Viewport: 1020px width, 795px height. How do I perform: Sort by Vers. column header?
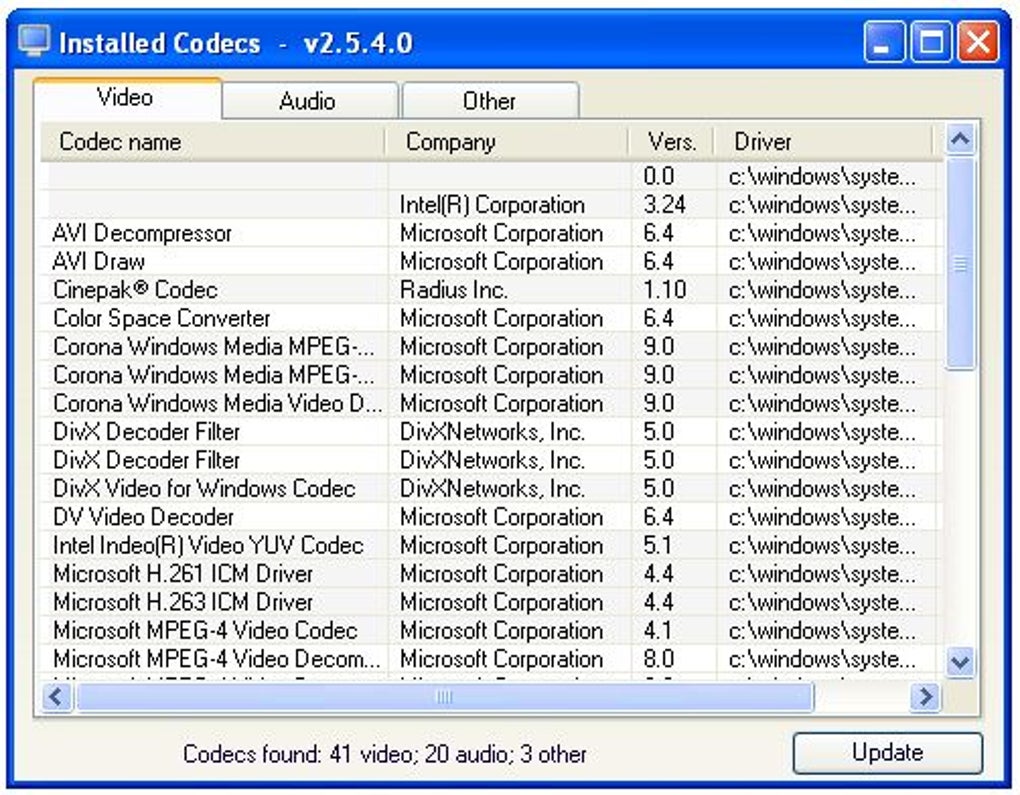coord(671,142)
